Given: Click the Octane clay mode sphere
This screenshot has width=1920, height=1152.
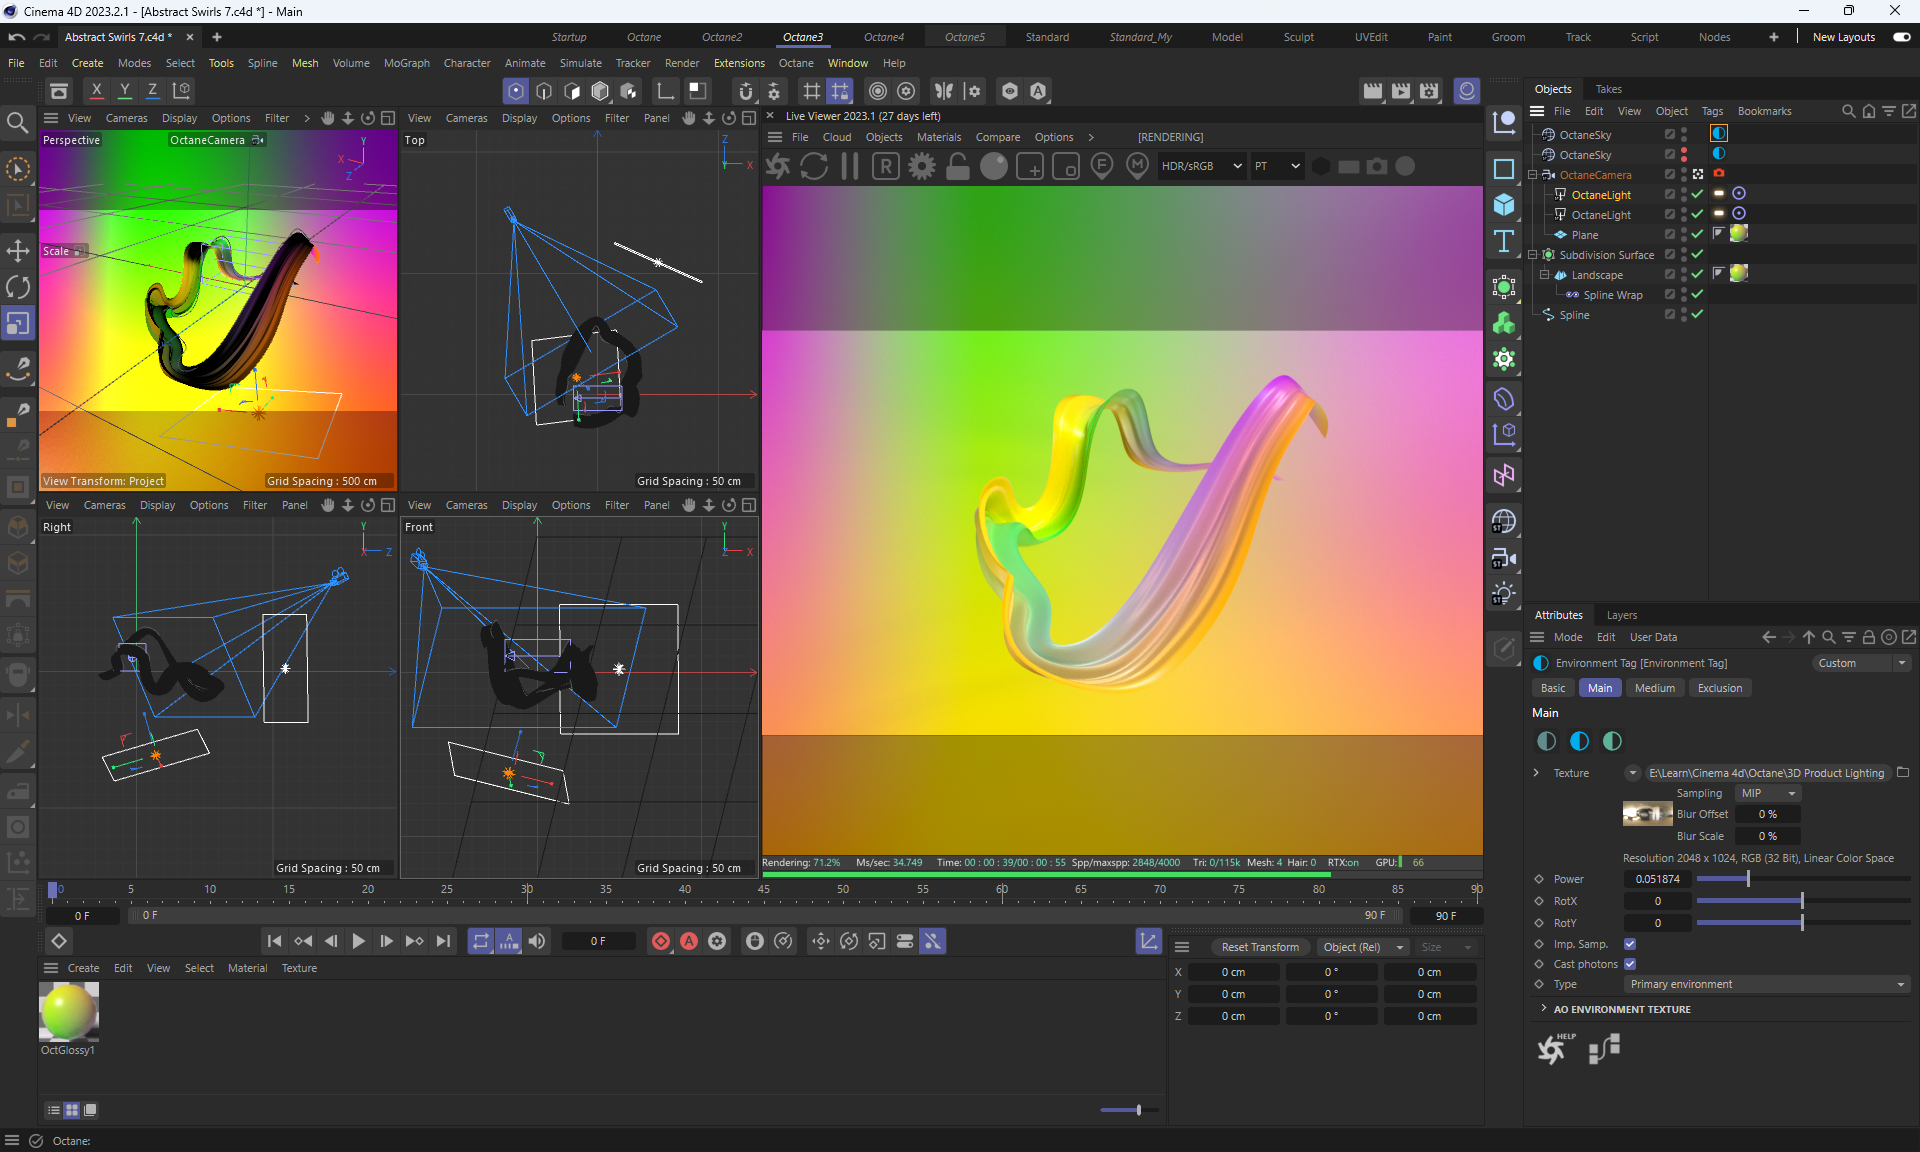Looking at the screenshot, I should [x=994, y=166].
